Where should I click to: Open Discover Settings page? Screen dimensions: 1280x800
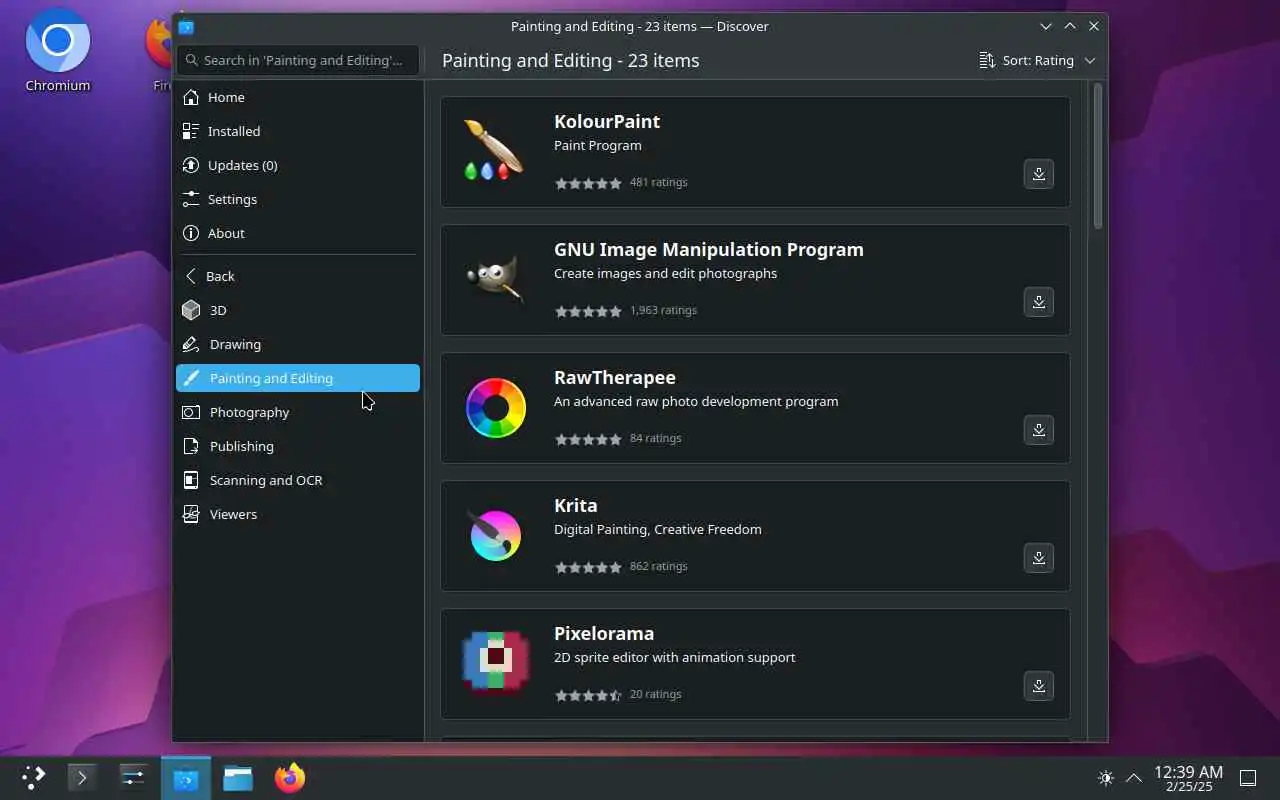298,199
